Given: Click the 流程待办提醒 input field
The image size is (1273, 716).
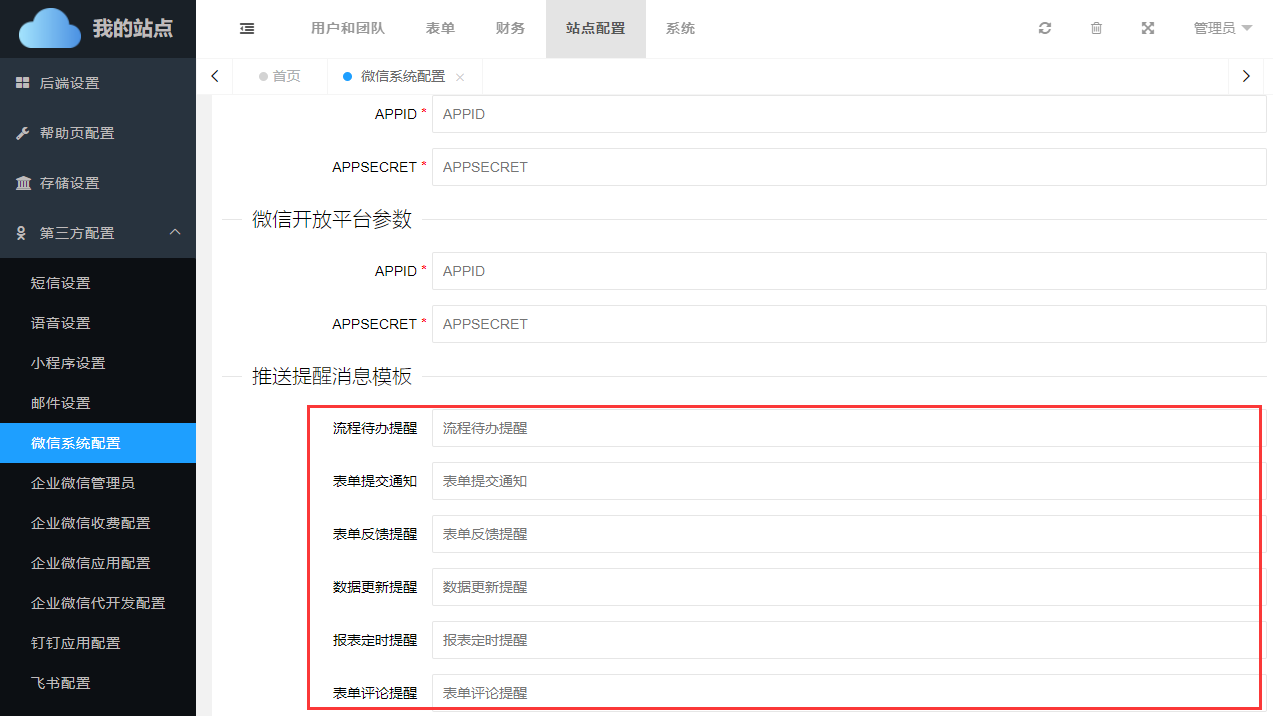Looking at the screenshot, I should click(x=848, y=428).
